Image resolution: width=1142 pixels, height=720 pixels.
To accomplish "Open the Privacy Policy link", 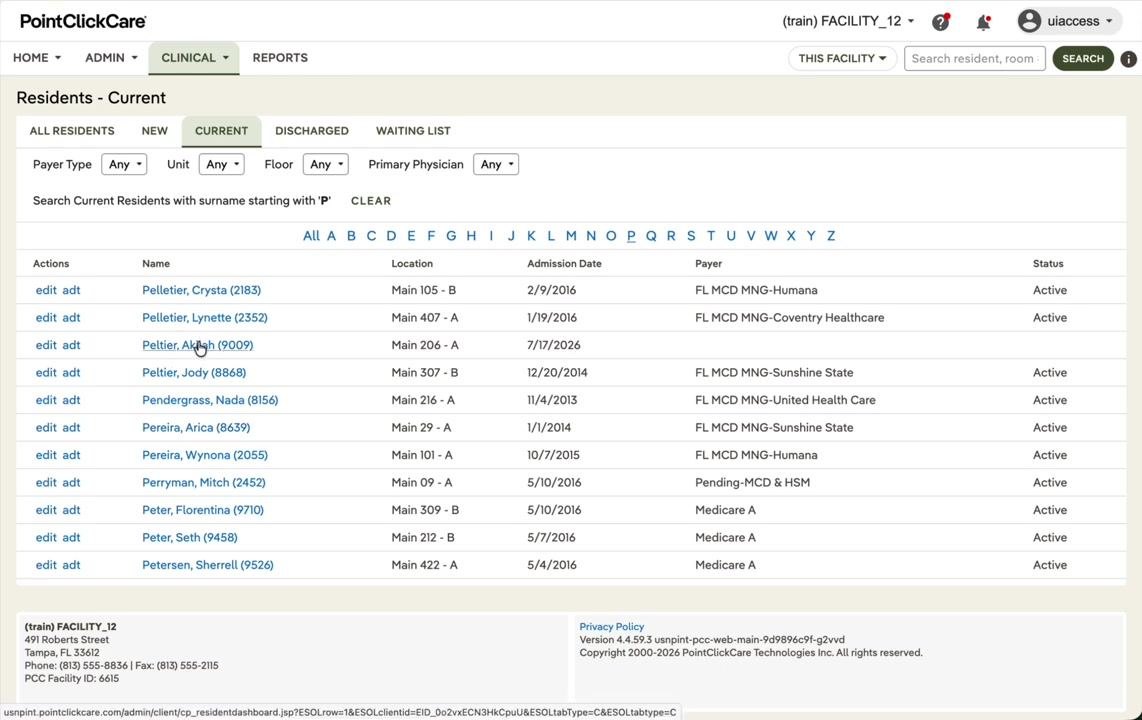I will click(x=612, y=627).
